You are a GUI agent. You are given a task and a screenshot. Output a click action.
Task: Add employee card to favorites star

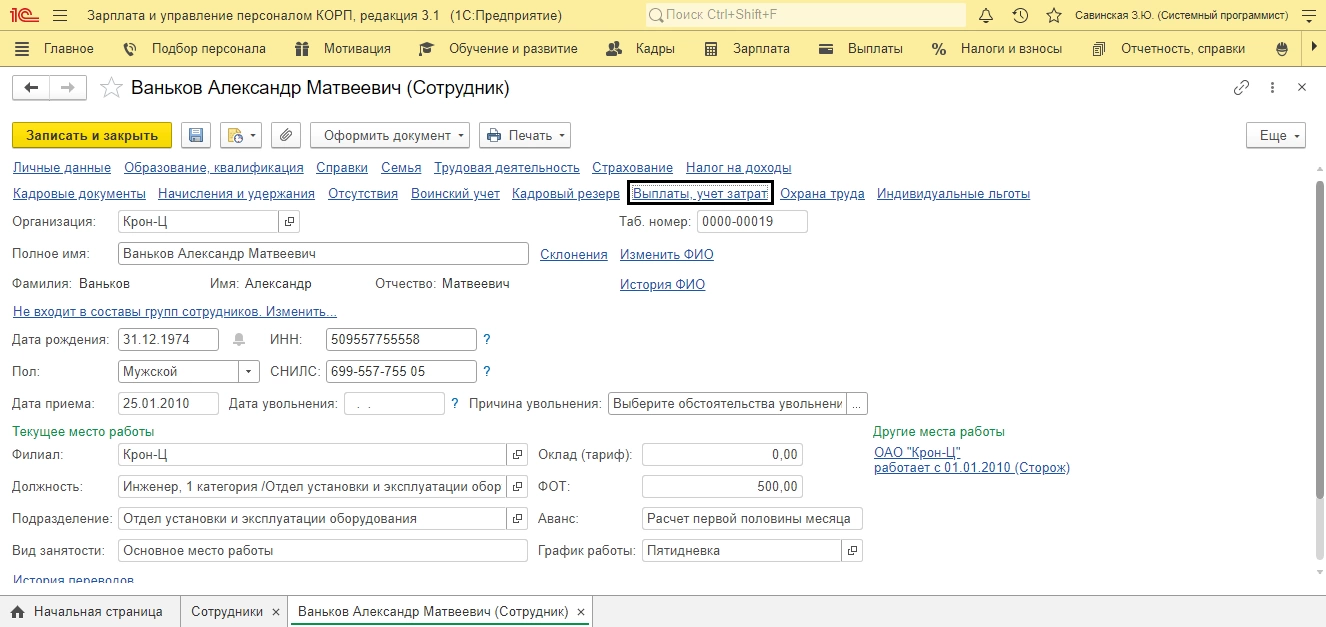(113, 88)
